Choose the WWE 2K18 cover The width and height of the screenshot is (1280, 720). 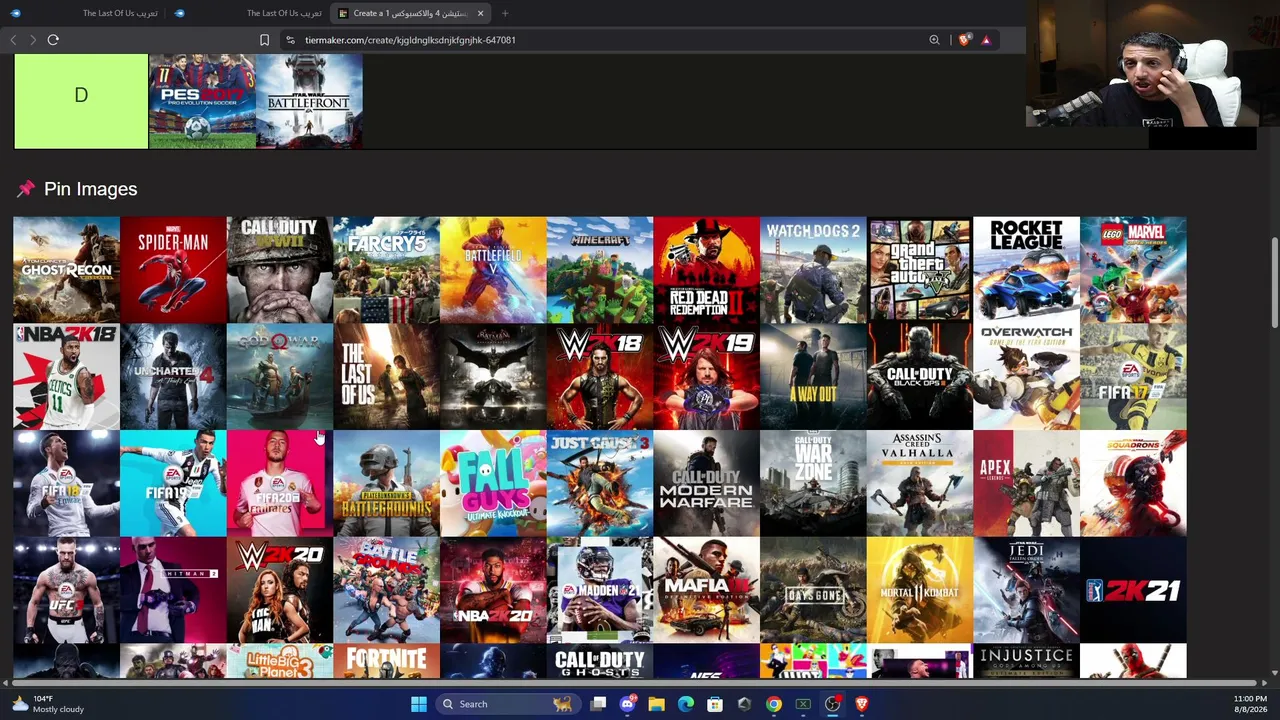(600, 377)
